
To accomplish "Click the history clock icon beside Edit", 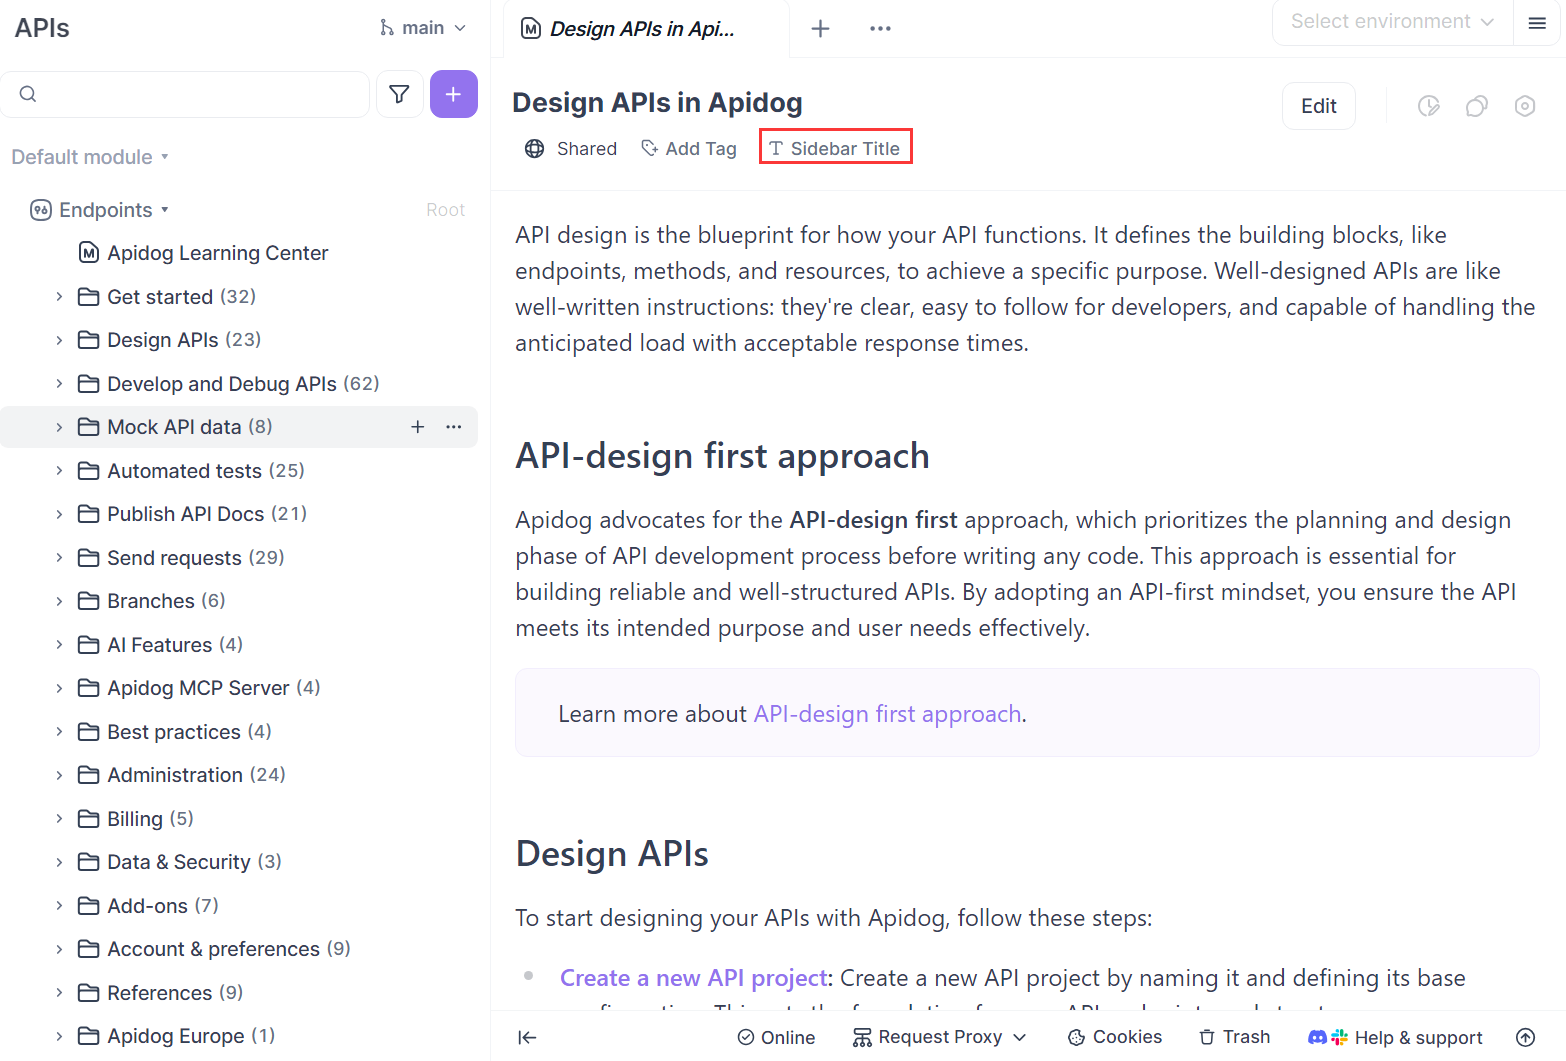I will 1428,106.
